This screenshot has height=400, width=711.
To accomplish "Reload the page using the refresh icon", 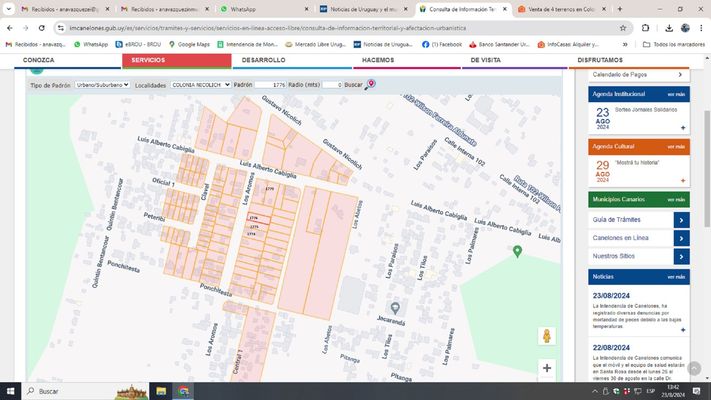I will 41,28.
